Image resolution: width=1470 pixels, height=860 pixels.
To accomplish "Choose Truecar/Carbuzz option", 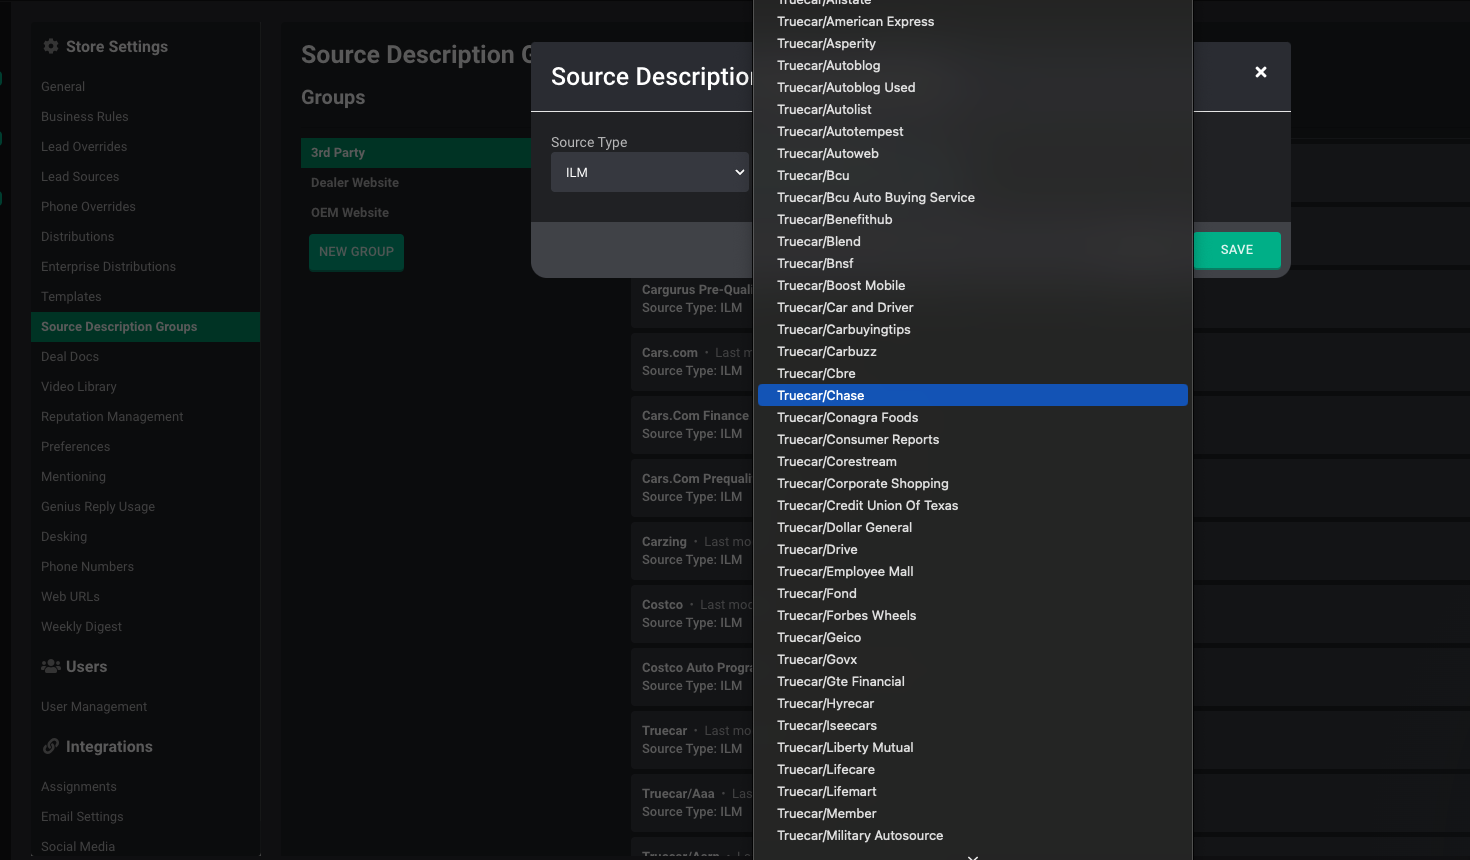I will (x=973, y=352).
